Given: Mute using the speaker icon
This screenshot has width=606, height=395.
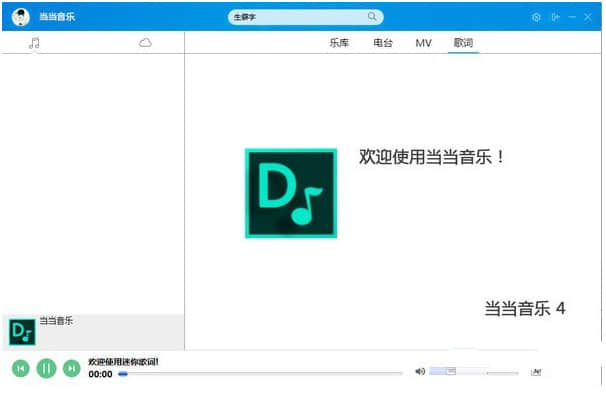Looking at the screenshot, I should [420, 371].
